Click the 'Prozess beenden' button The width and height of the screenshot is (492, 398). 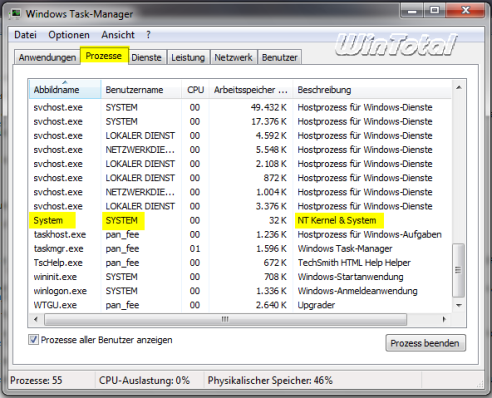click(x=425, y=343)
